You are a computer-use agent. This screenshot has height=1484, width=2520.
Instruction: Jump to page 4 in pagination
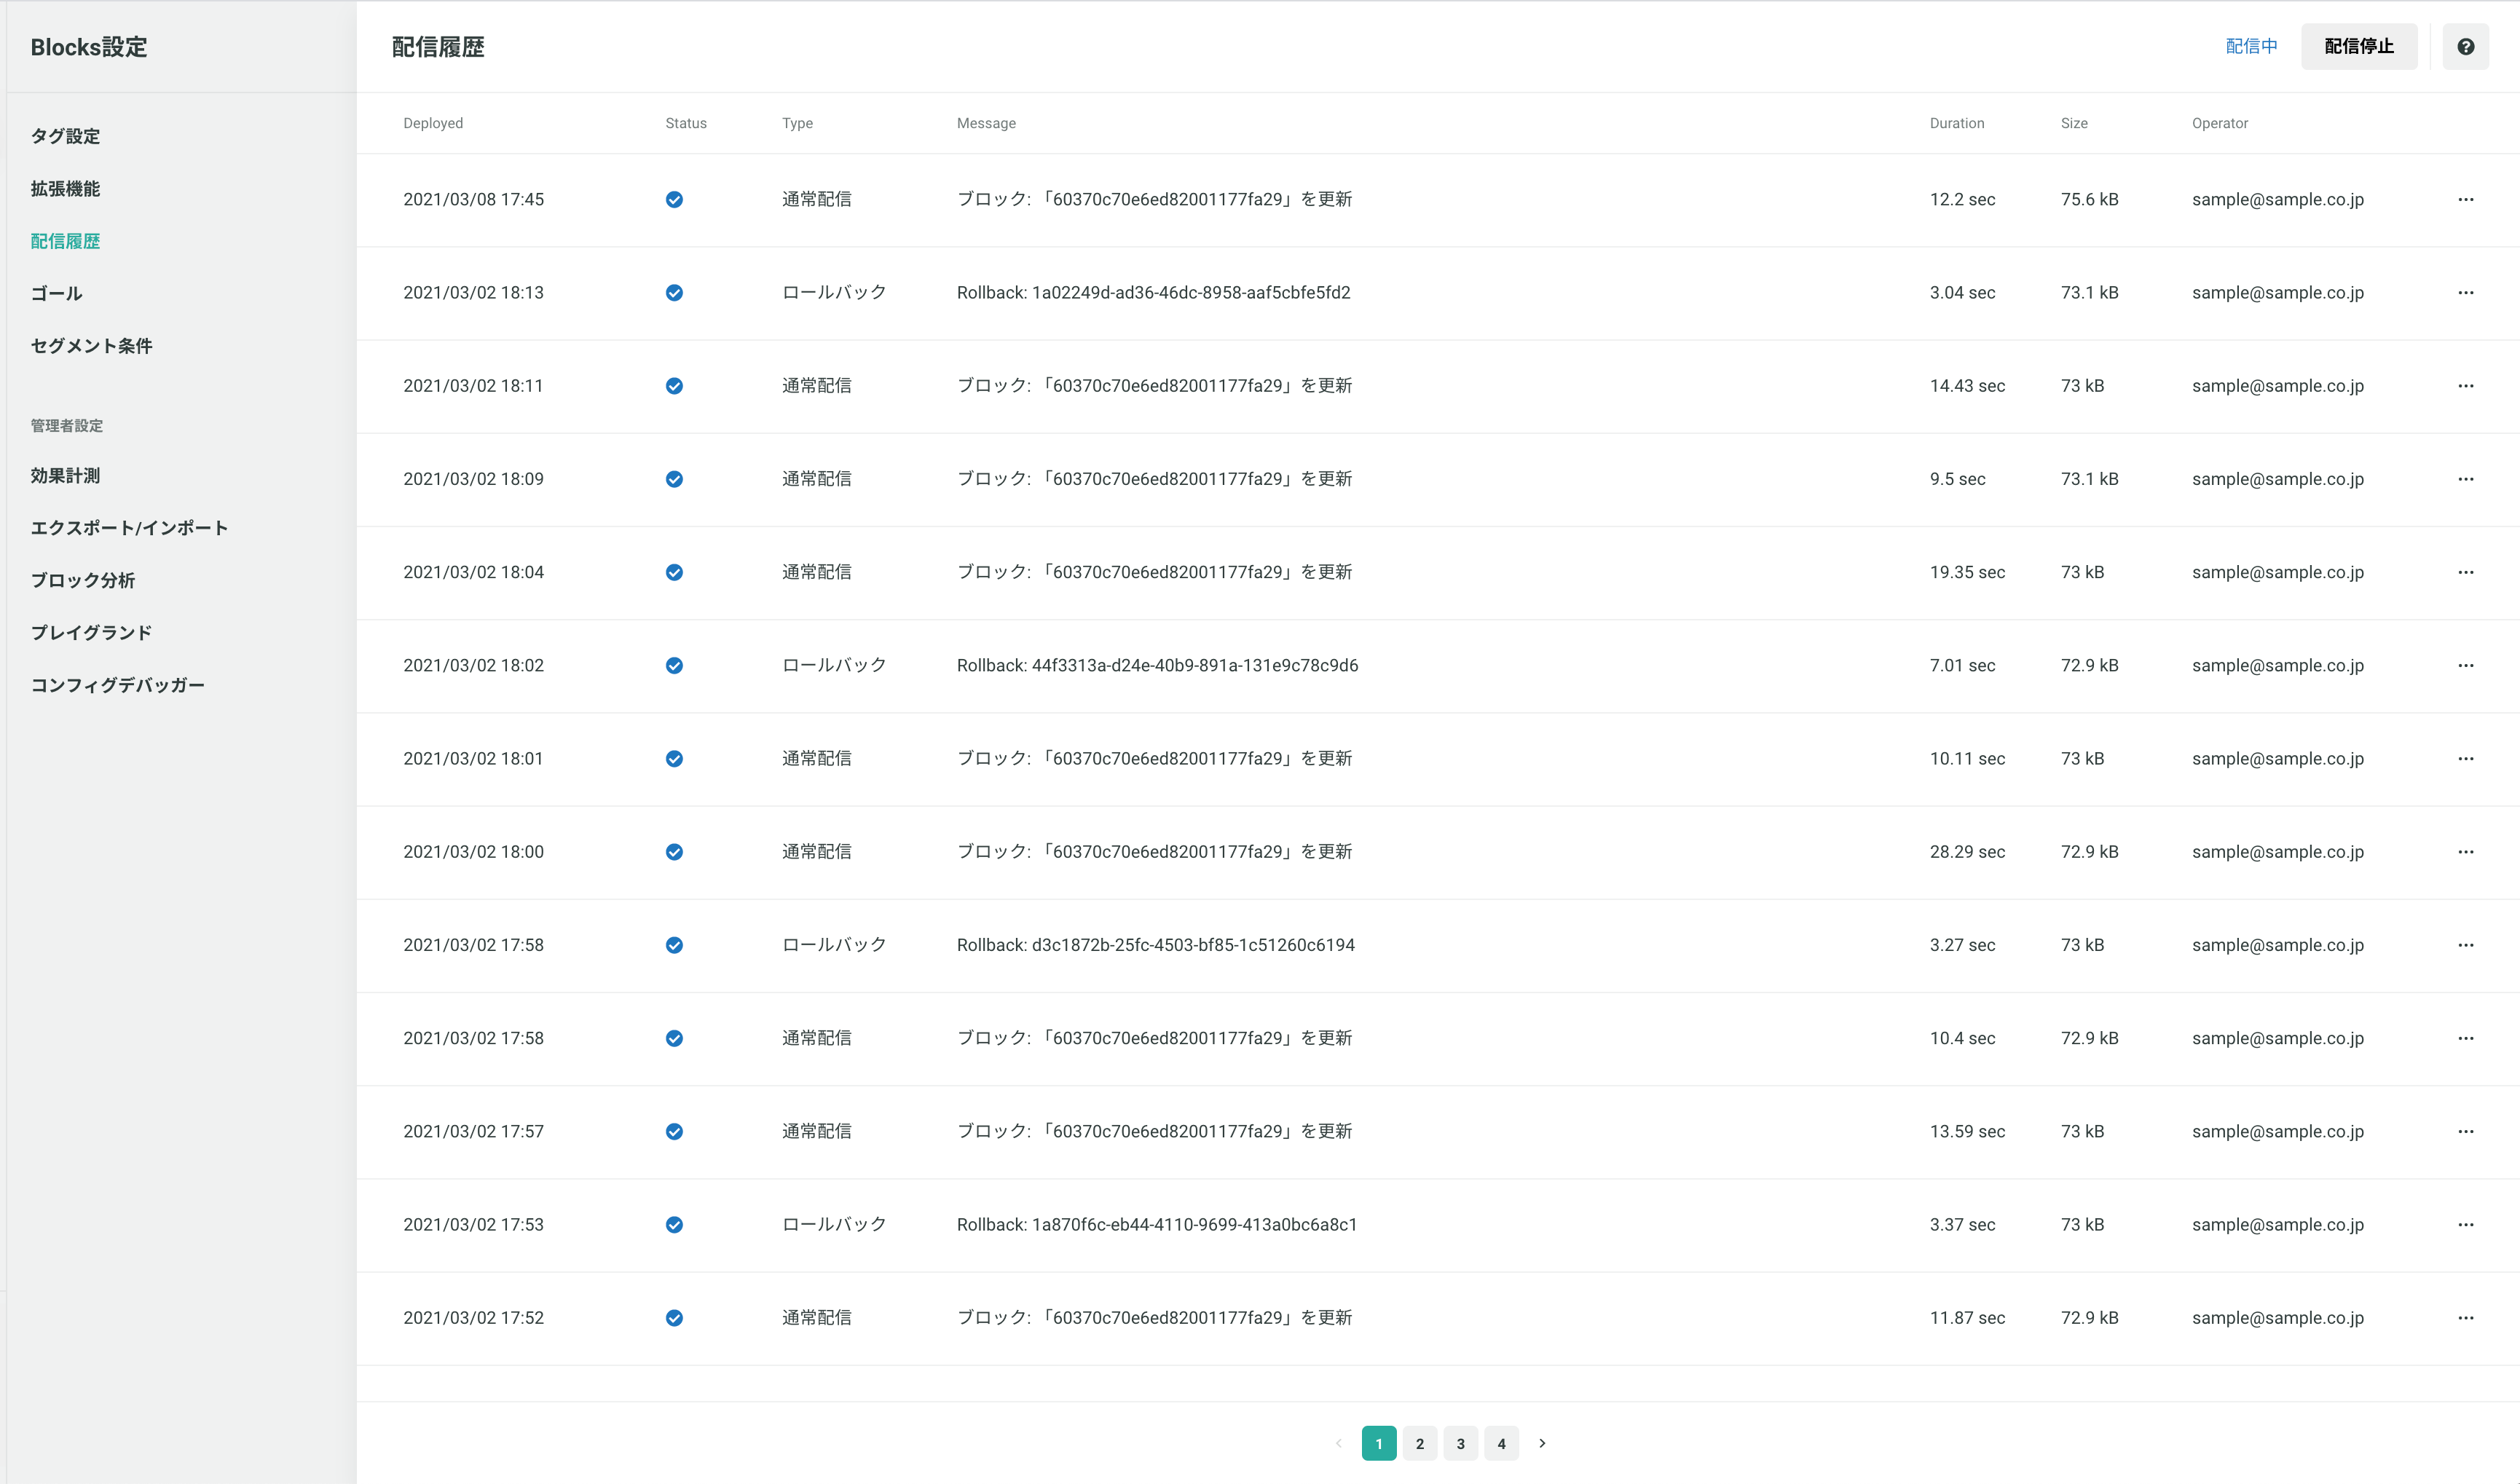coord(1501,1443)
